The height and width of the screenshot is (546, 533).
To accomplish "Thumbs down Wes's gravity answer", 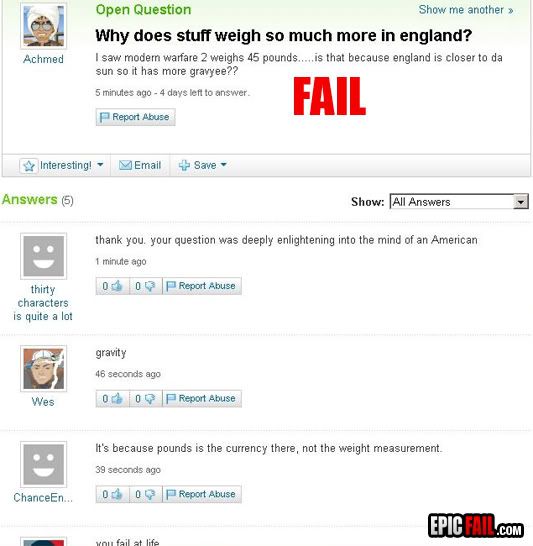I will [146, 398].
